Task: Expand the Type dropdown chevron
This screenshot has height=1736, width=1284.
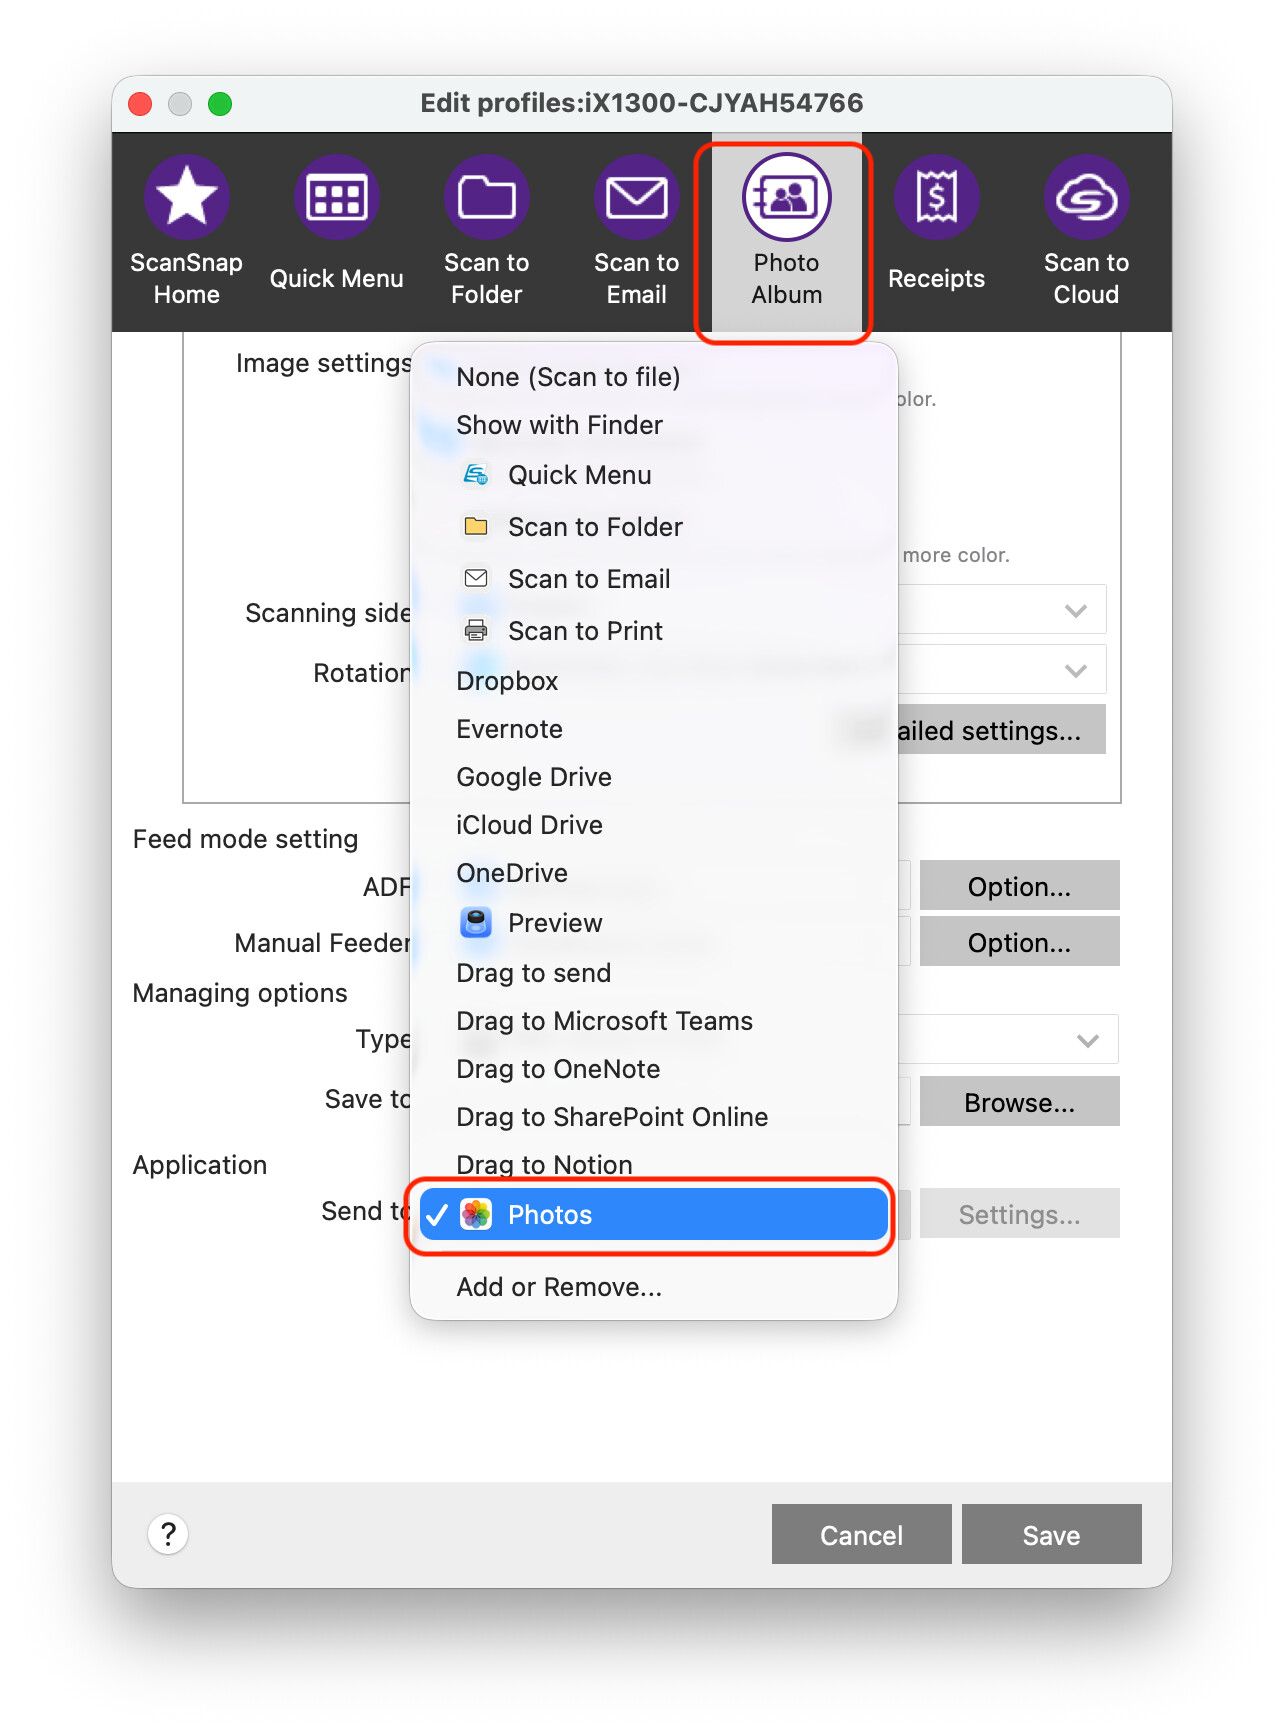Action: tap(1088, 1040)
